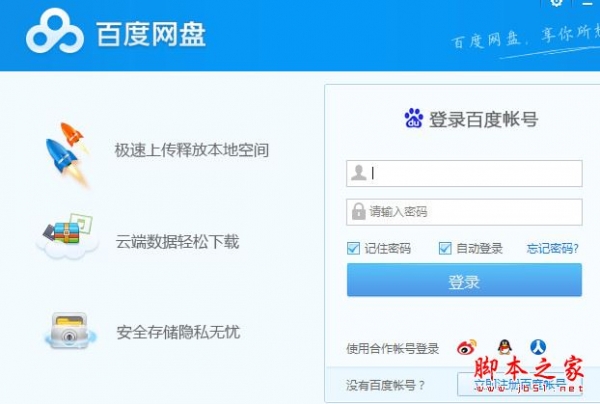Minimize the window from title bar
Image resolution: width=600 pixels, height=404 pixels.
point(588,4)
